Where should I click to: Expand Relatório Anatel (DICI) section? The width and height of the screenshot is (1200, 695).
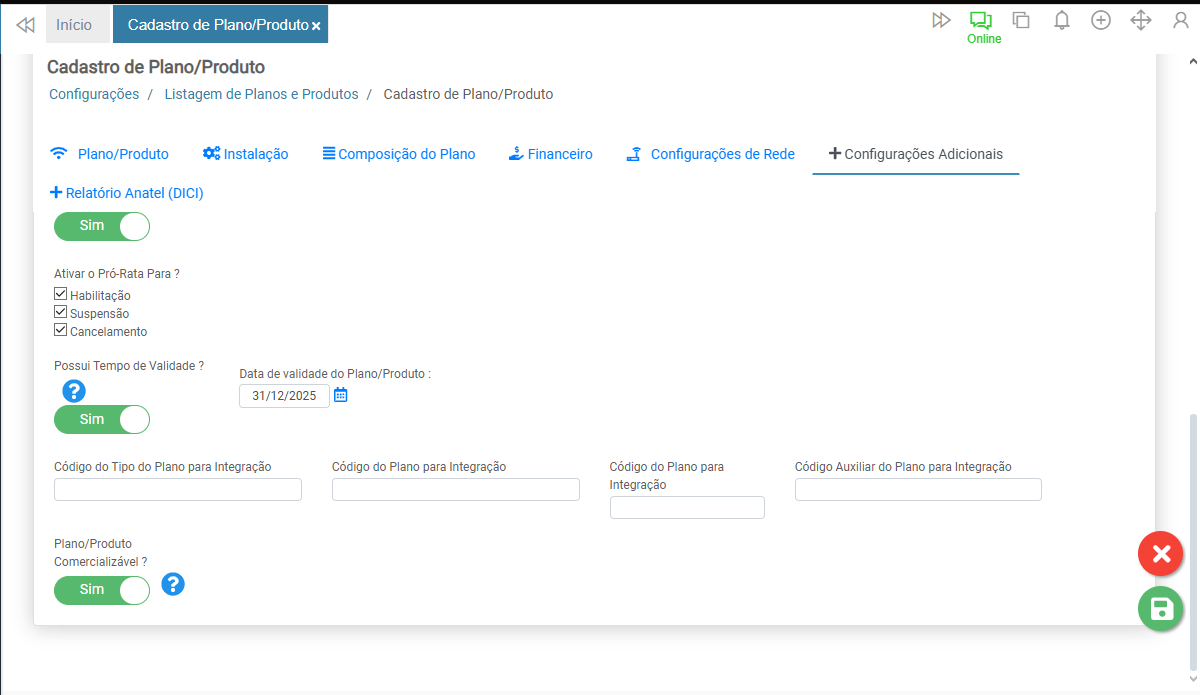(126, 193)
